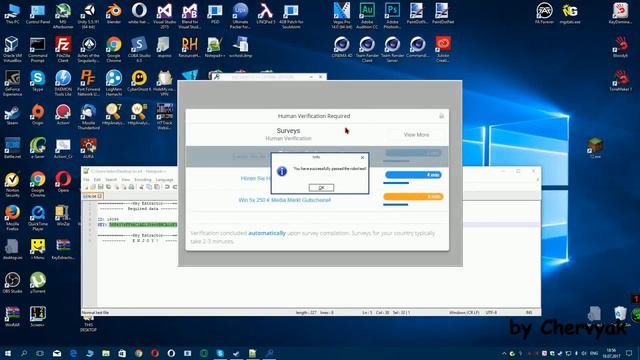The image size is (640, 360).
Task: Click the Control Panel desktop icon
Action: pos(38,13)
